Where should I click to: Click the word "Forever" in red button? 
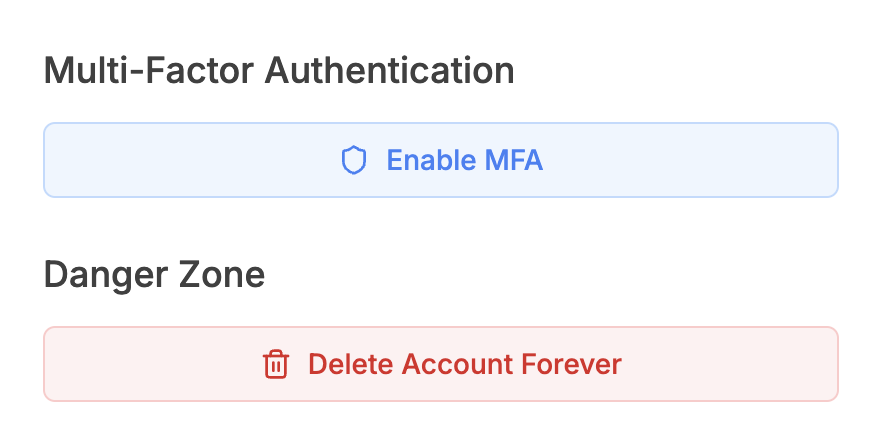[x=571, y=364]
